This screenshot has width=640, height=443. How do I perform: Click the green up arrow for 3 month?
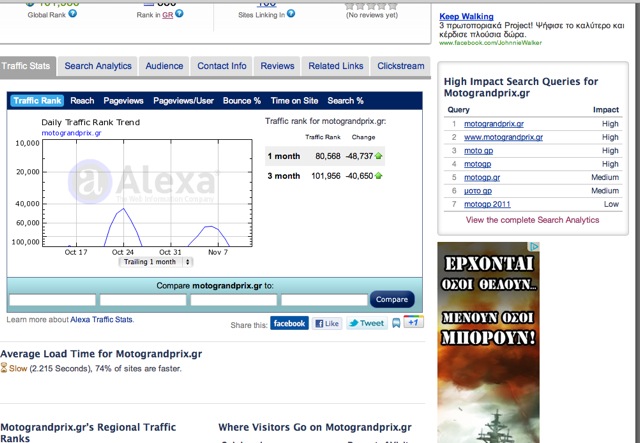(378, 176)
